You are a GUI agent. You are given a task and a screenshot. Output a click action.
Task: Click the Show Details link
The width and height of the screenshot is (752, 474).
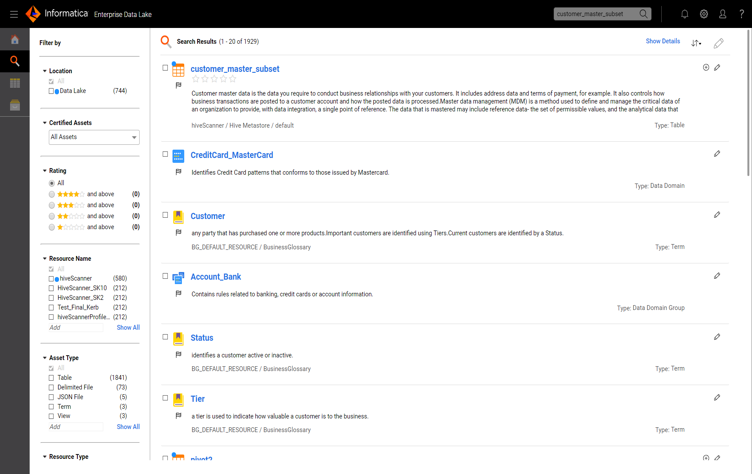click(662, 42)
